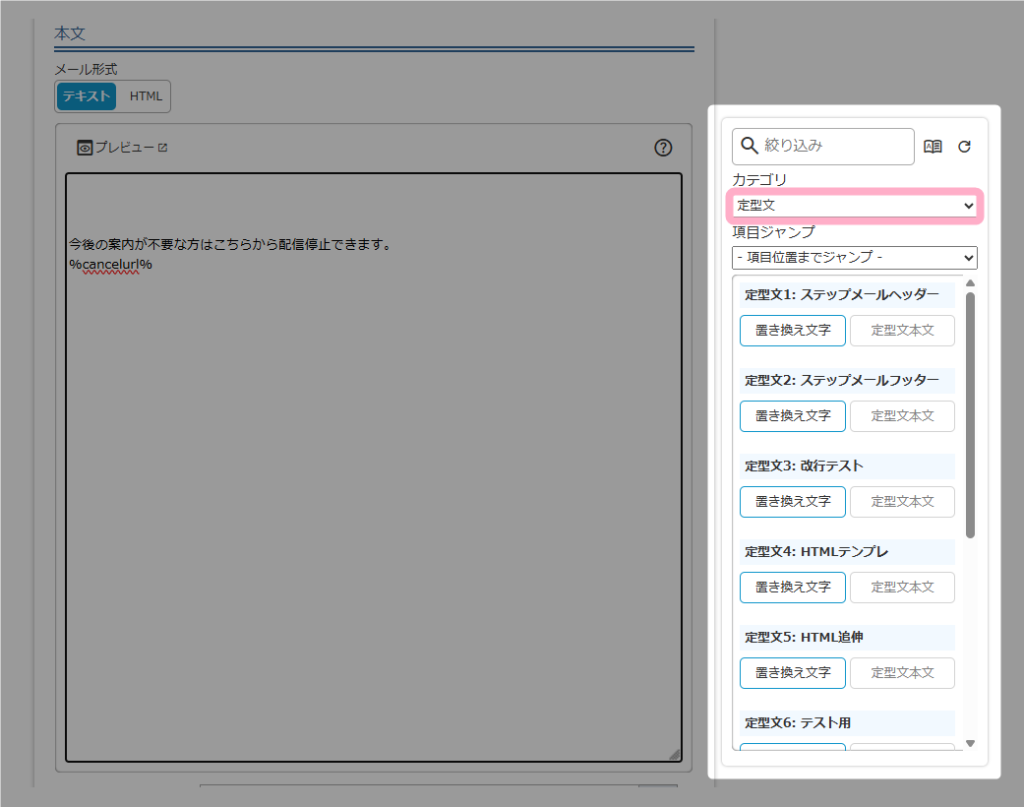Switch mail format to HTML
1024x807 pixels.
pos(145,96)
